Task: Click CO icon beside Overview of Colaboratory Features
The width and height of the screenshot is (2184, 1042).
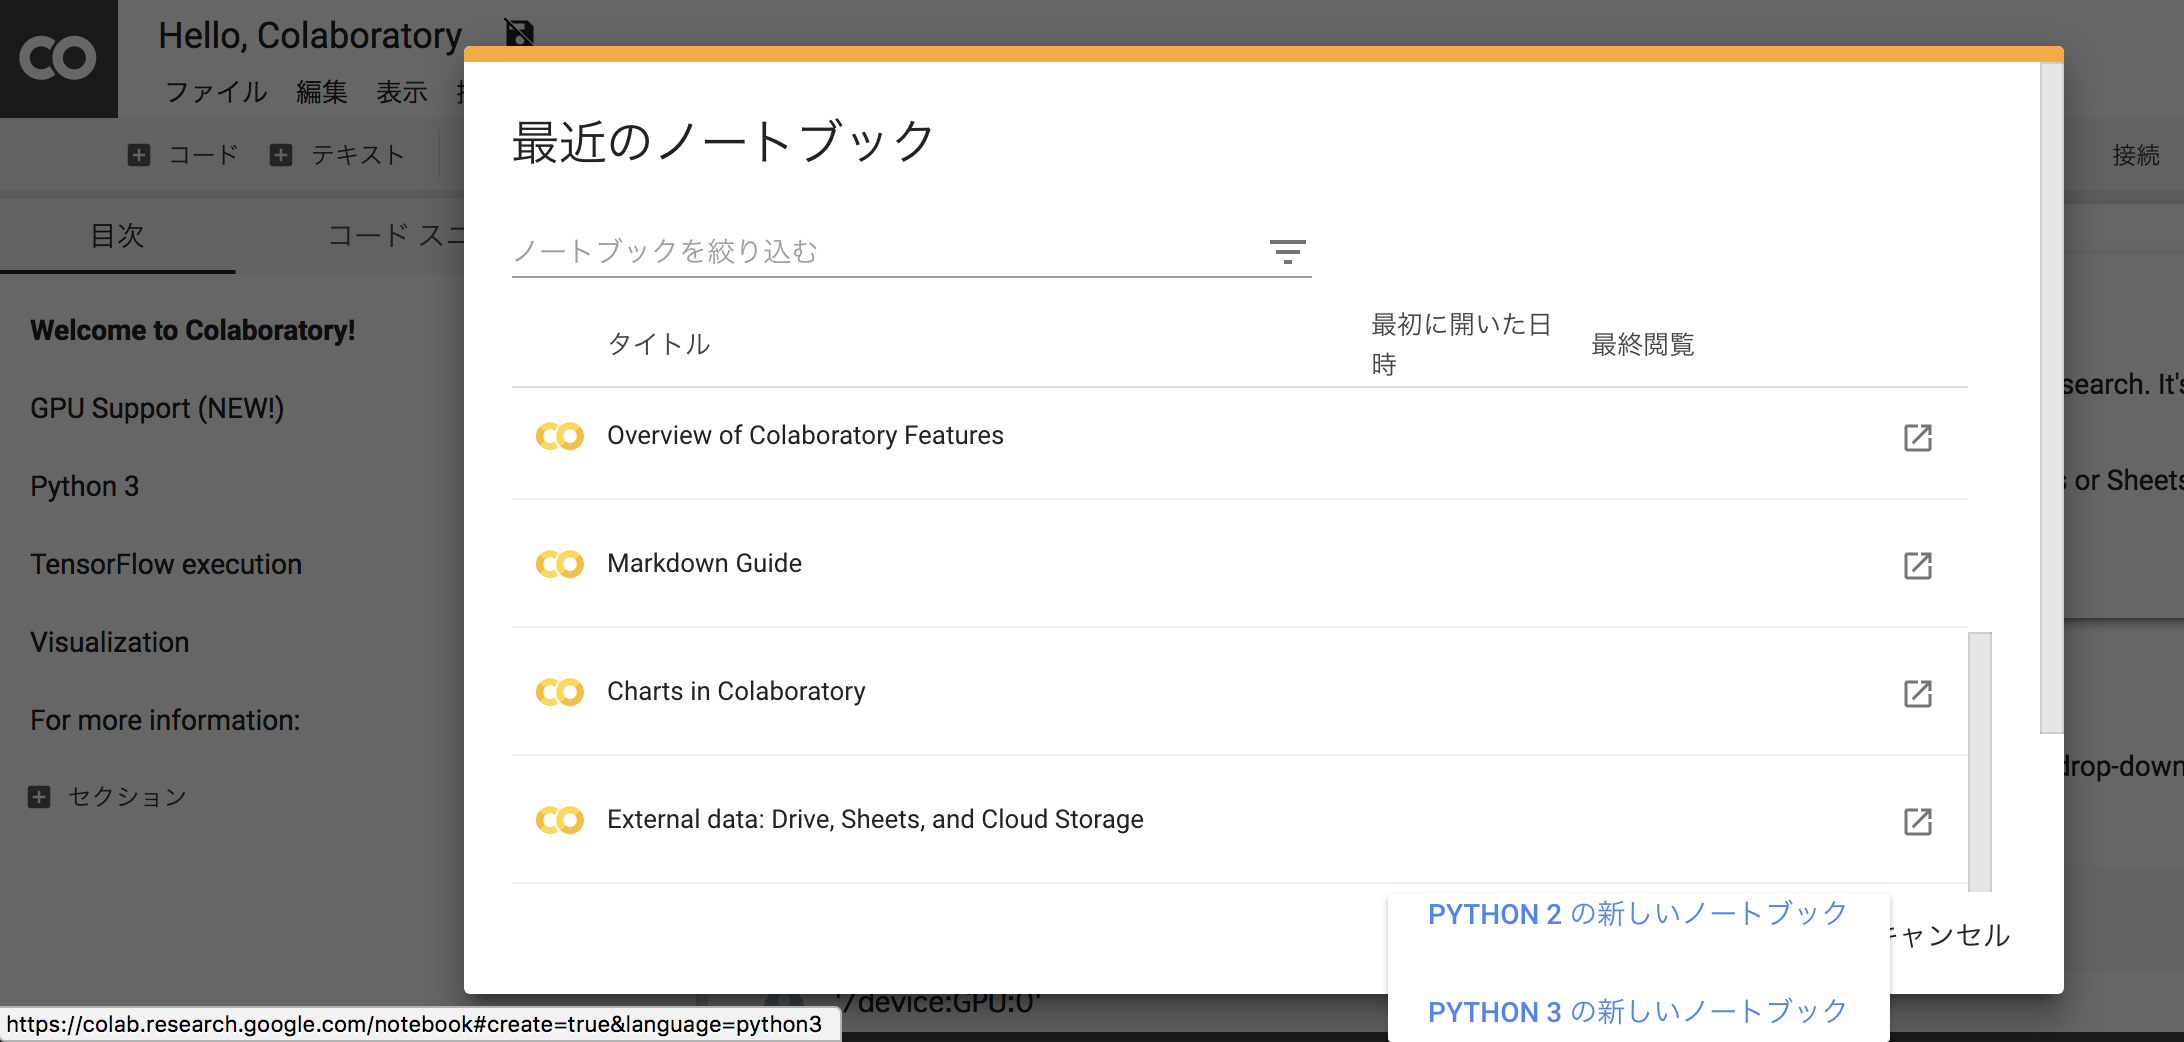Action: [x=560, y=436]
